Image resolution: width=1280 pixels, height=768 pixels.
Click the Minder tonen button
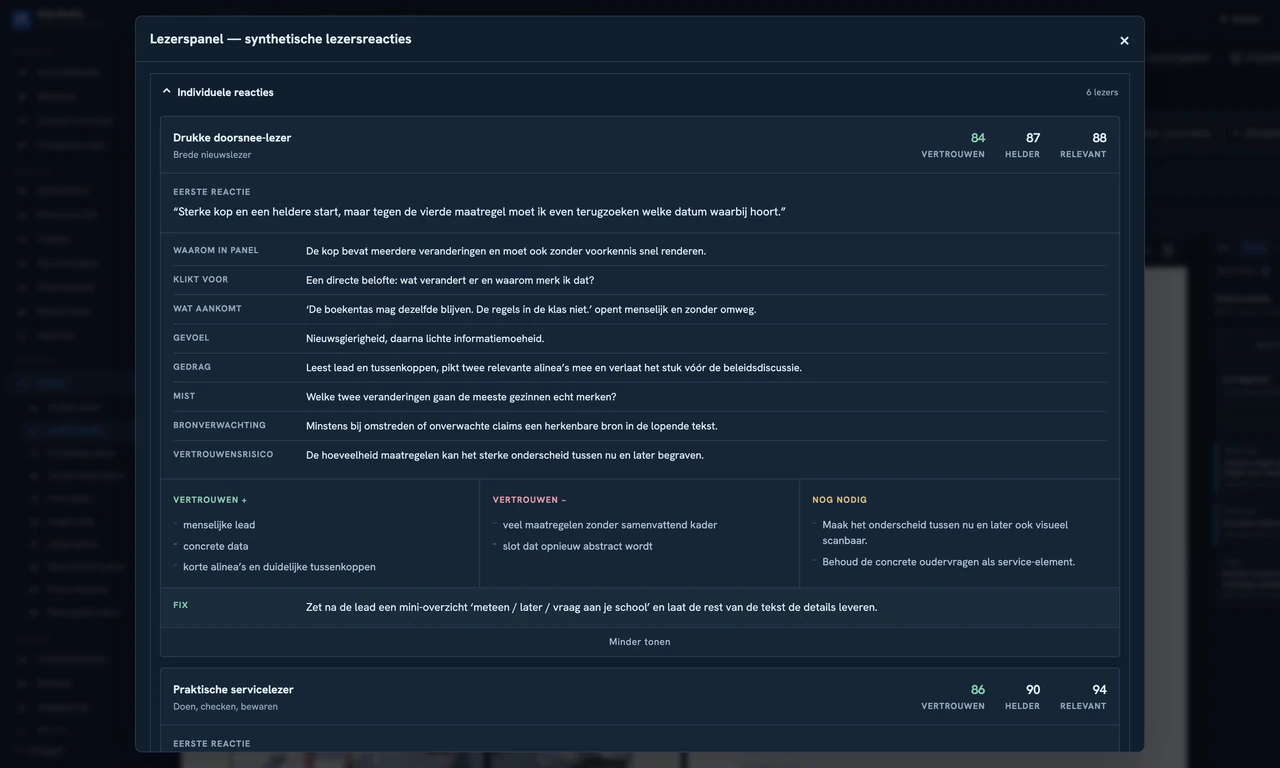pyautogui.click(x=640, y=642)
